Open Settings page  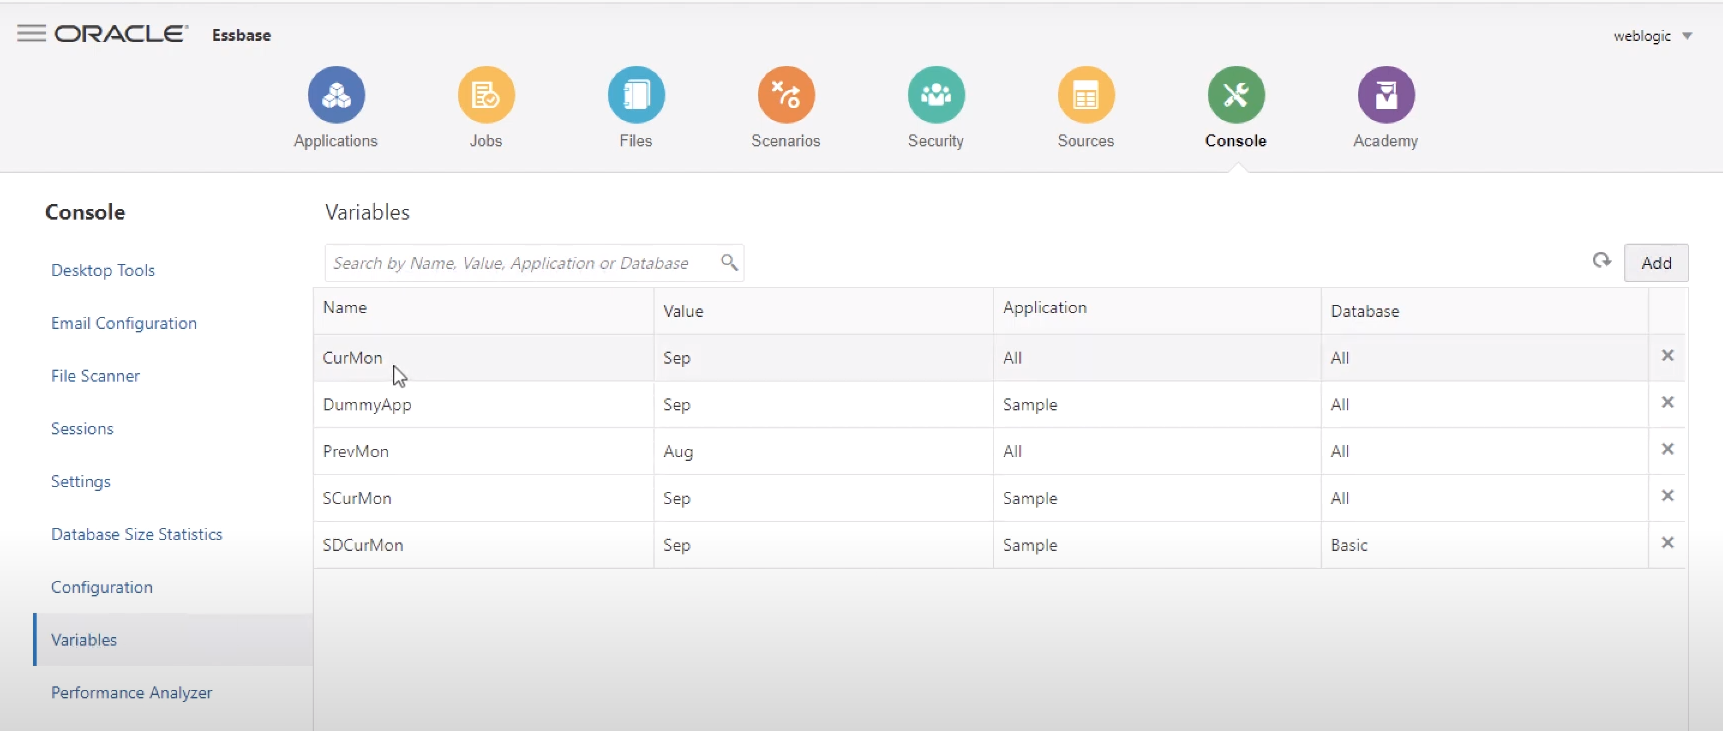pyautogui.click(x=81, y=482)
